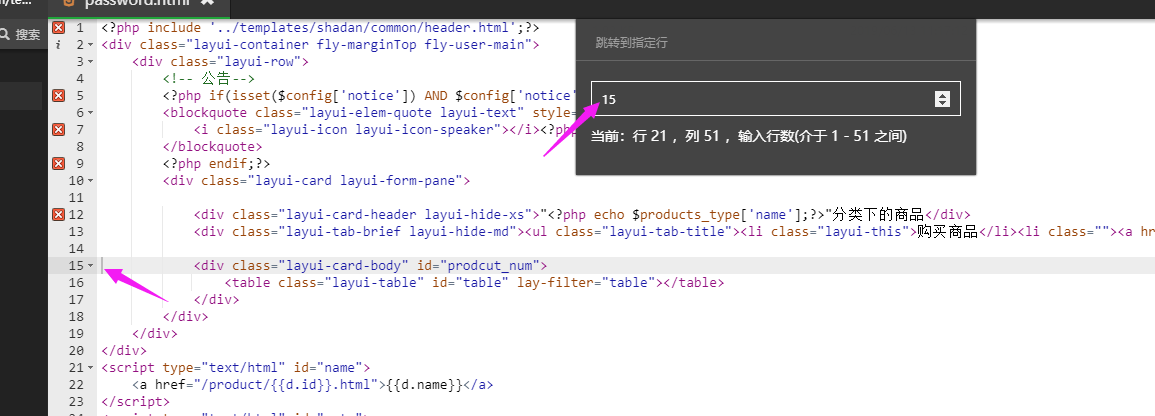1155x416 pixels.
Task: Fold the blockquote block at line 6
Action: pos(90,113)
